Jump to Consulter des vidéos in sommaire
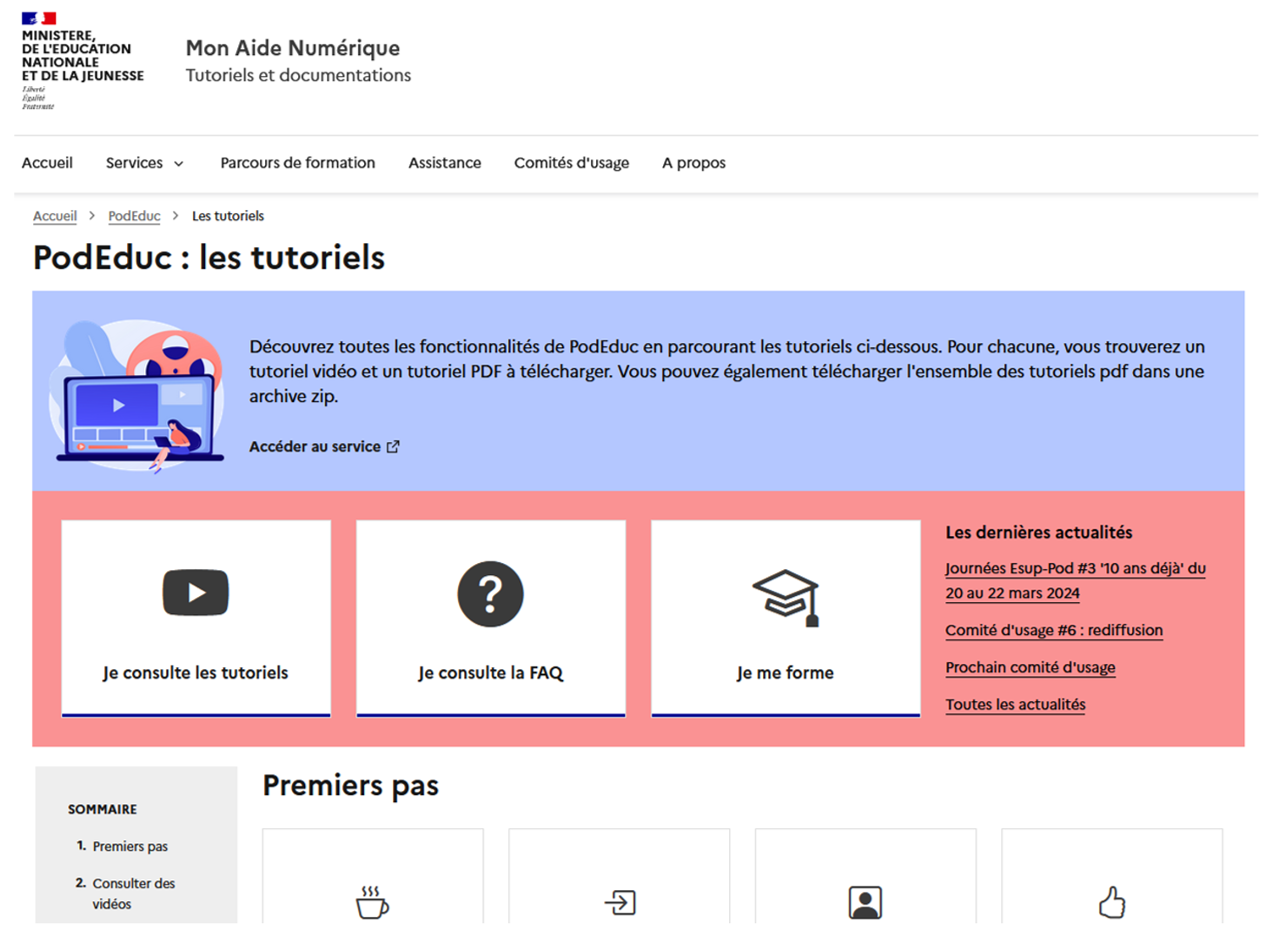This screenshot has height=926, width=1286. pos(134,894)
